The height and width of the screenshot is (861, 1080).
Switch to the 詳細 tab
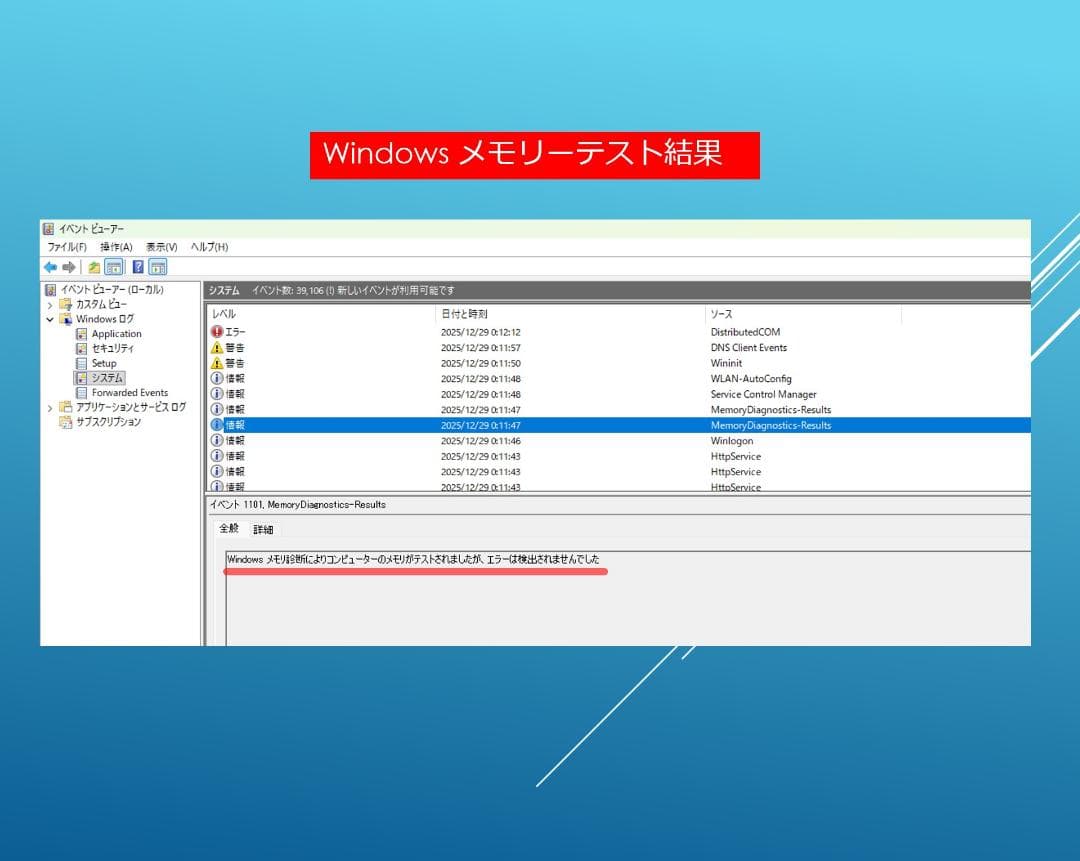263,529
